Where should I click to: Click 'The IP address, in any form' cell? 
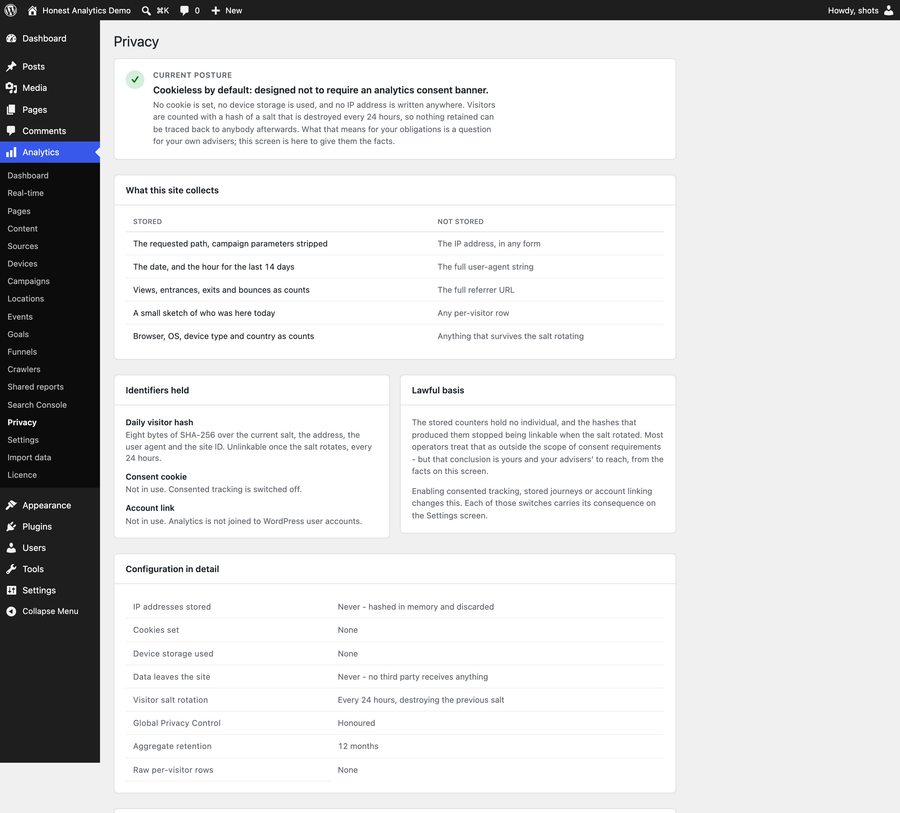489,243
